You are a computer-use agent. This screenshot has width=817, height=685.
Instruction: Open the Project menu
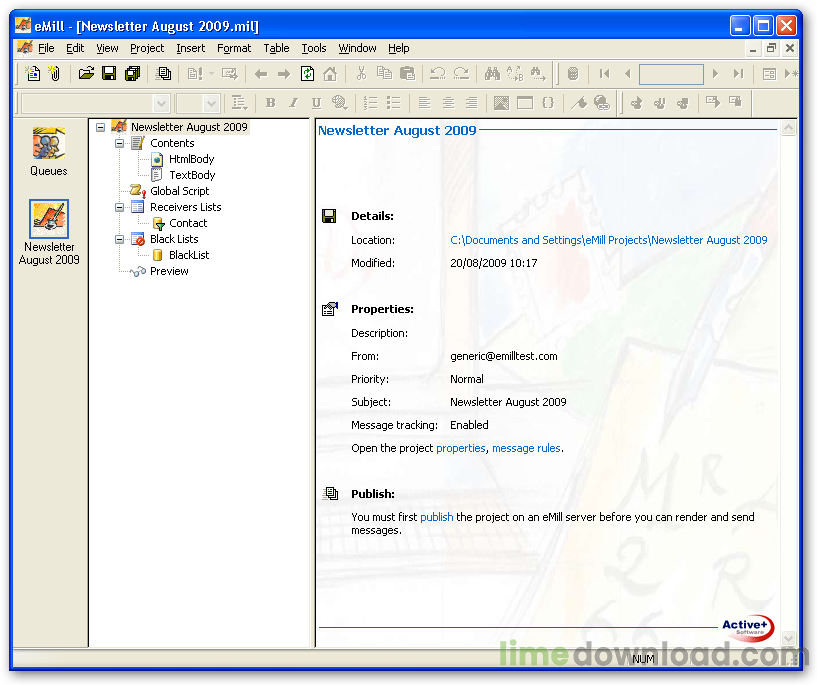(147, 48)
